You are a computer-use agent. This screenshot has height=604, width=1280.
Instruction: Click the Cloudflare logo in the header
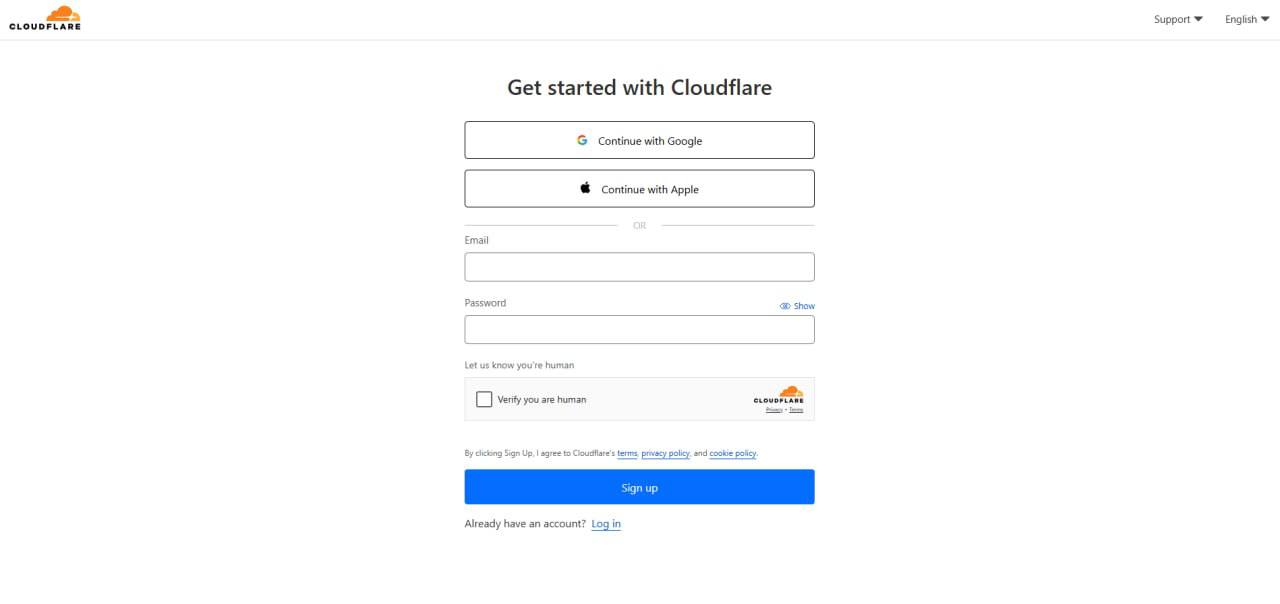pos(45,18)
